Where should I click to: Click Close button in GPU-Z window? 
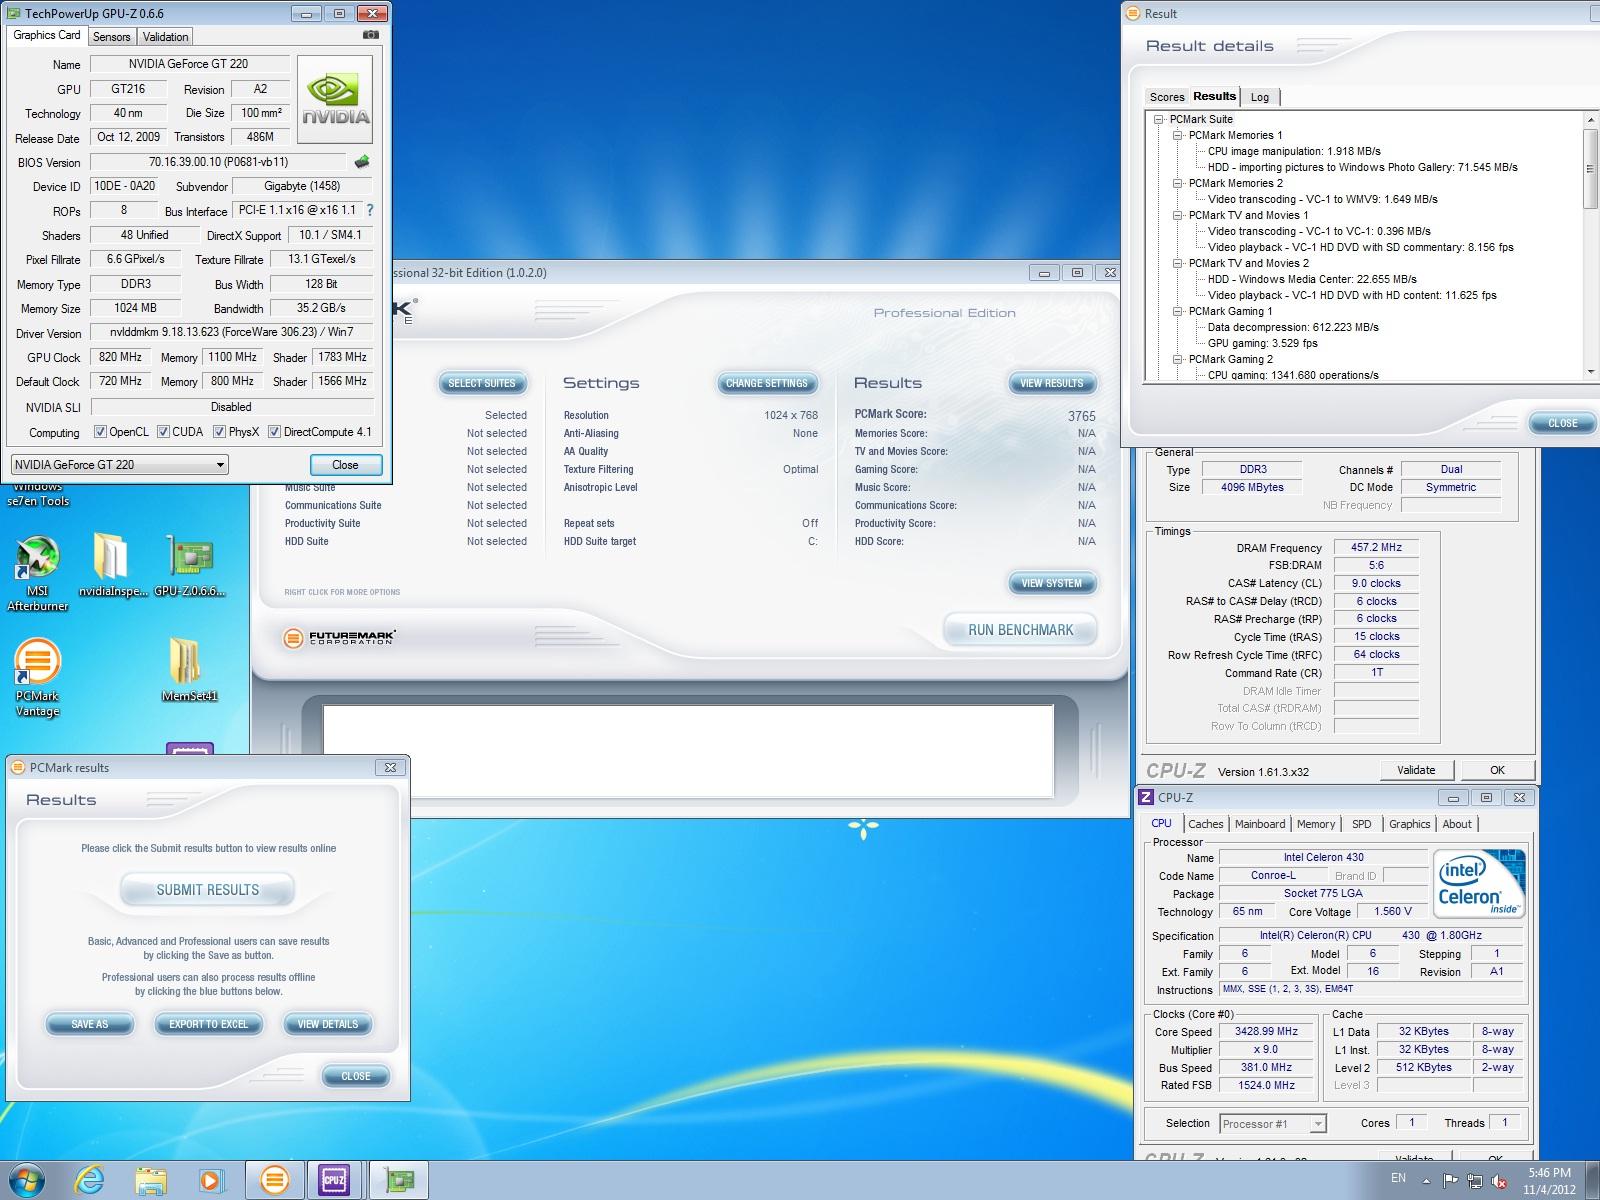coord(345,465)
